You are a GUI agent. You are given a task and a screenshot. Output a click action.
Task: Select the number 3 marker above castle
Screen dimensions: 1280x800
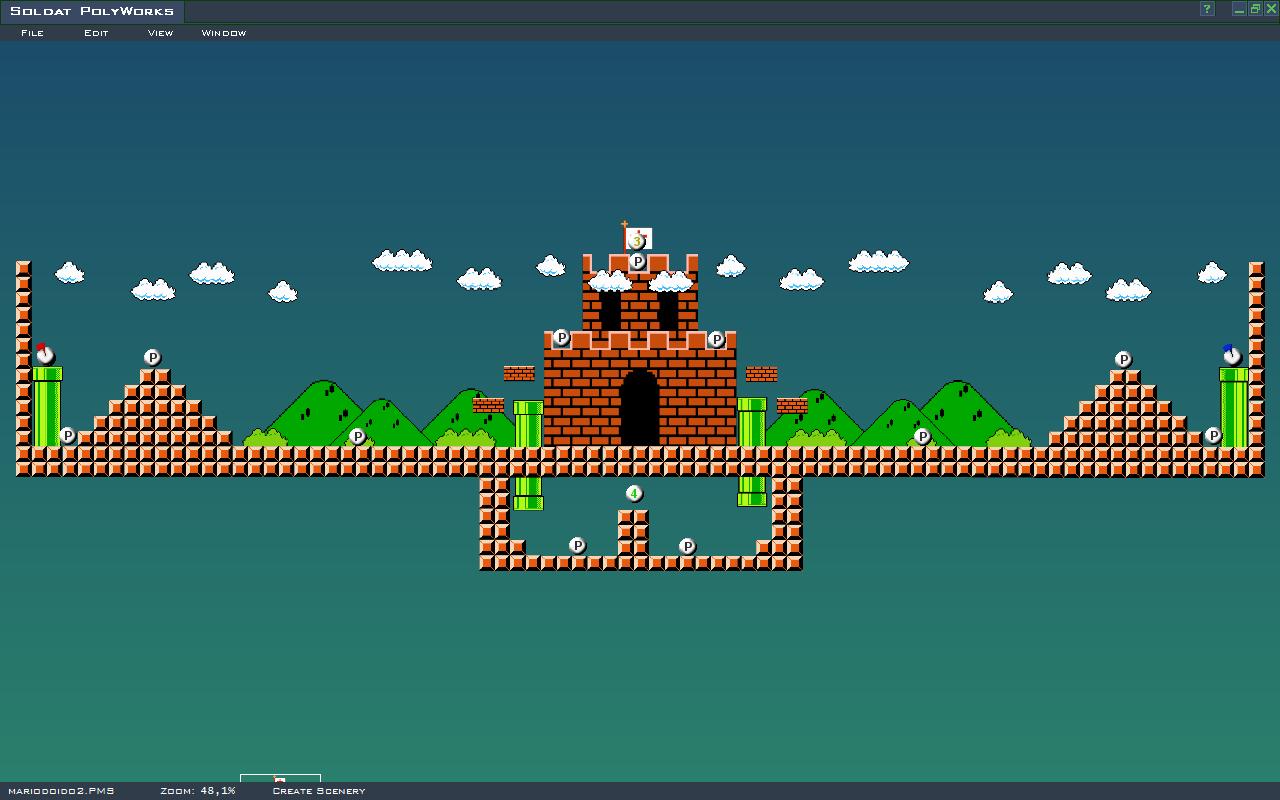click(x=636, y=242)
